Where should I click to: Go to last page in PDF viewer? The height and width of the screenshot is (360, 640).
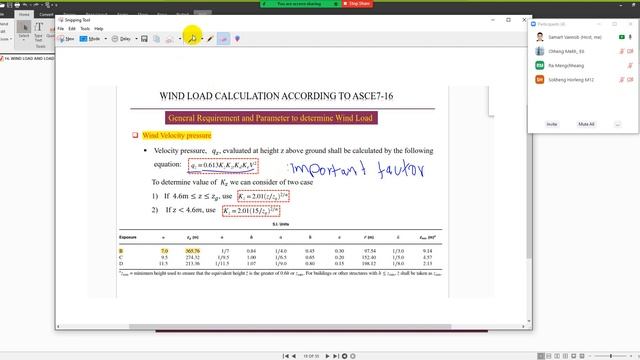[336, 356]
